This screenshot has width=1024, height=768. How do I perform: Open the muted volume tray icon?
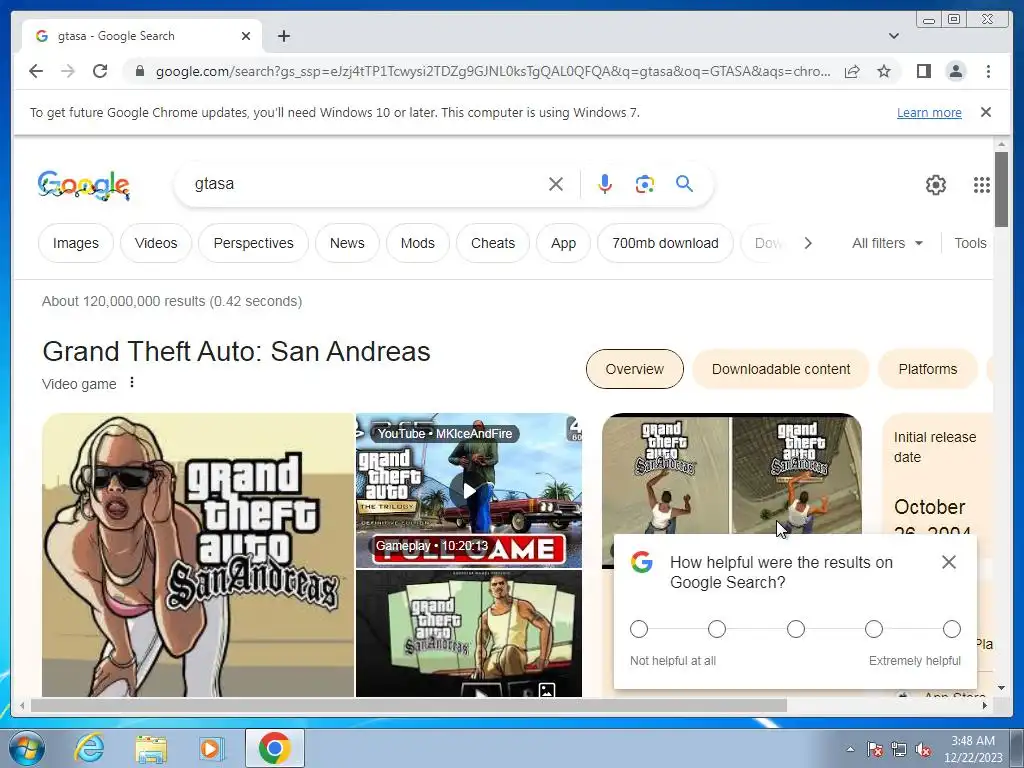click(923, 750)
